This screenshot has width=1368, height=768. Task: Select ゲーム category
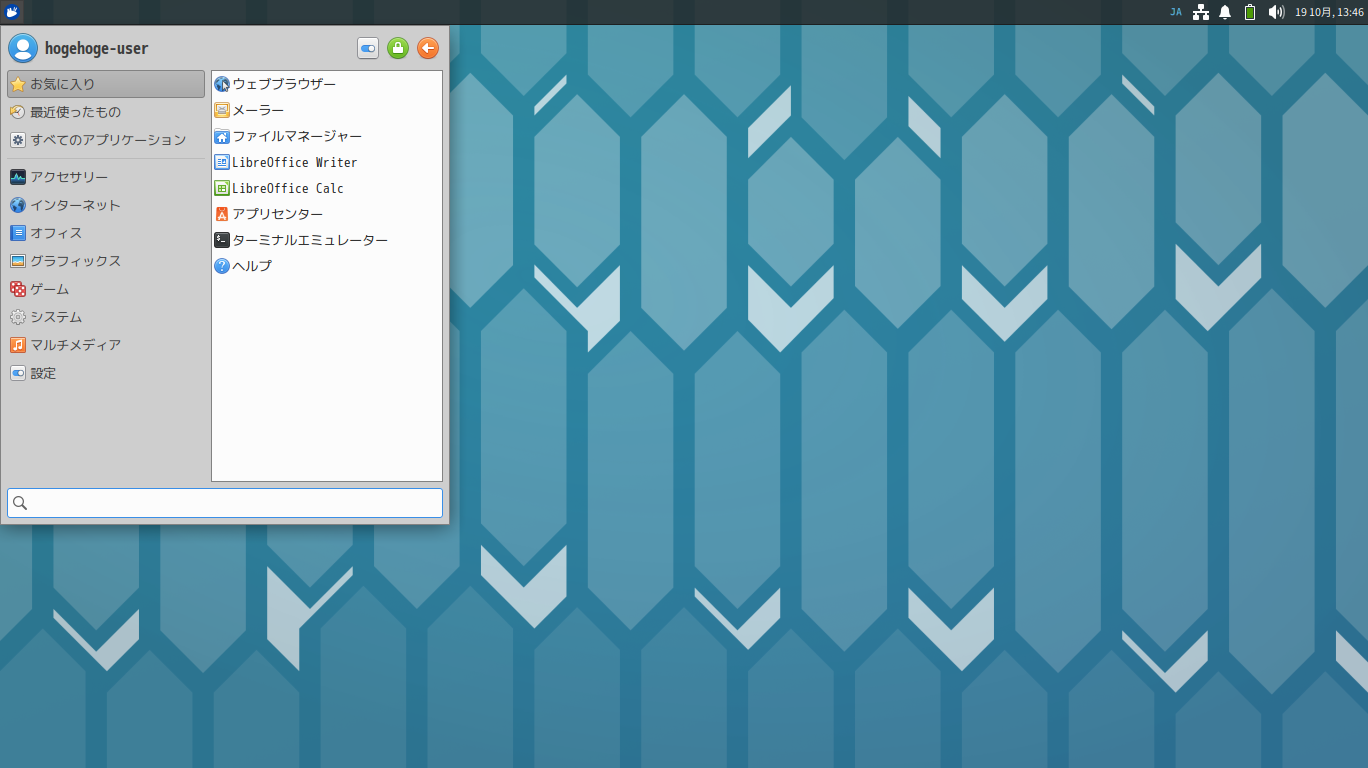(x=106, y=289)
